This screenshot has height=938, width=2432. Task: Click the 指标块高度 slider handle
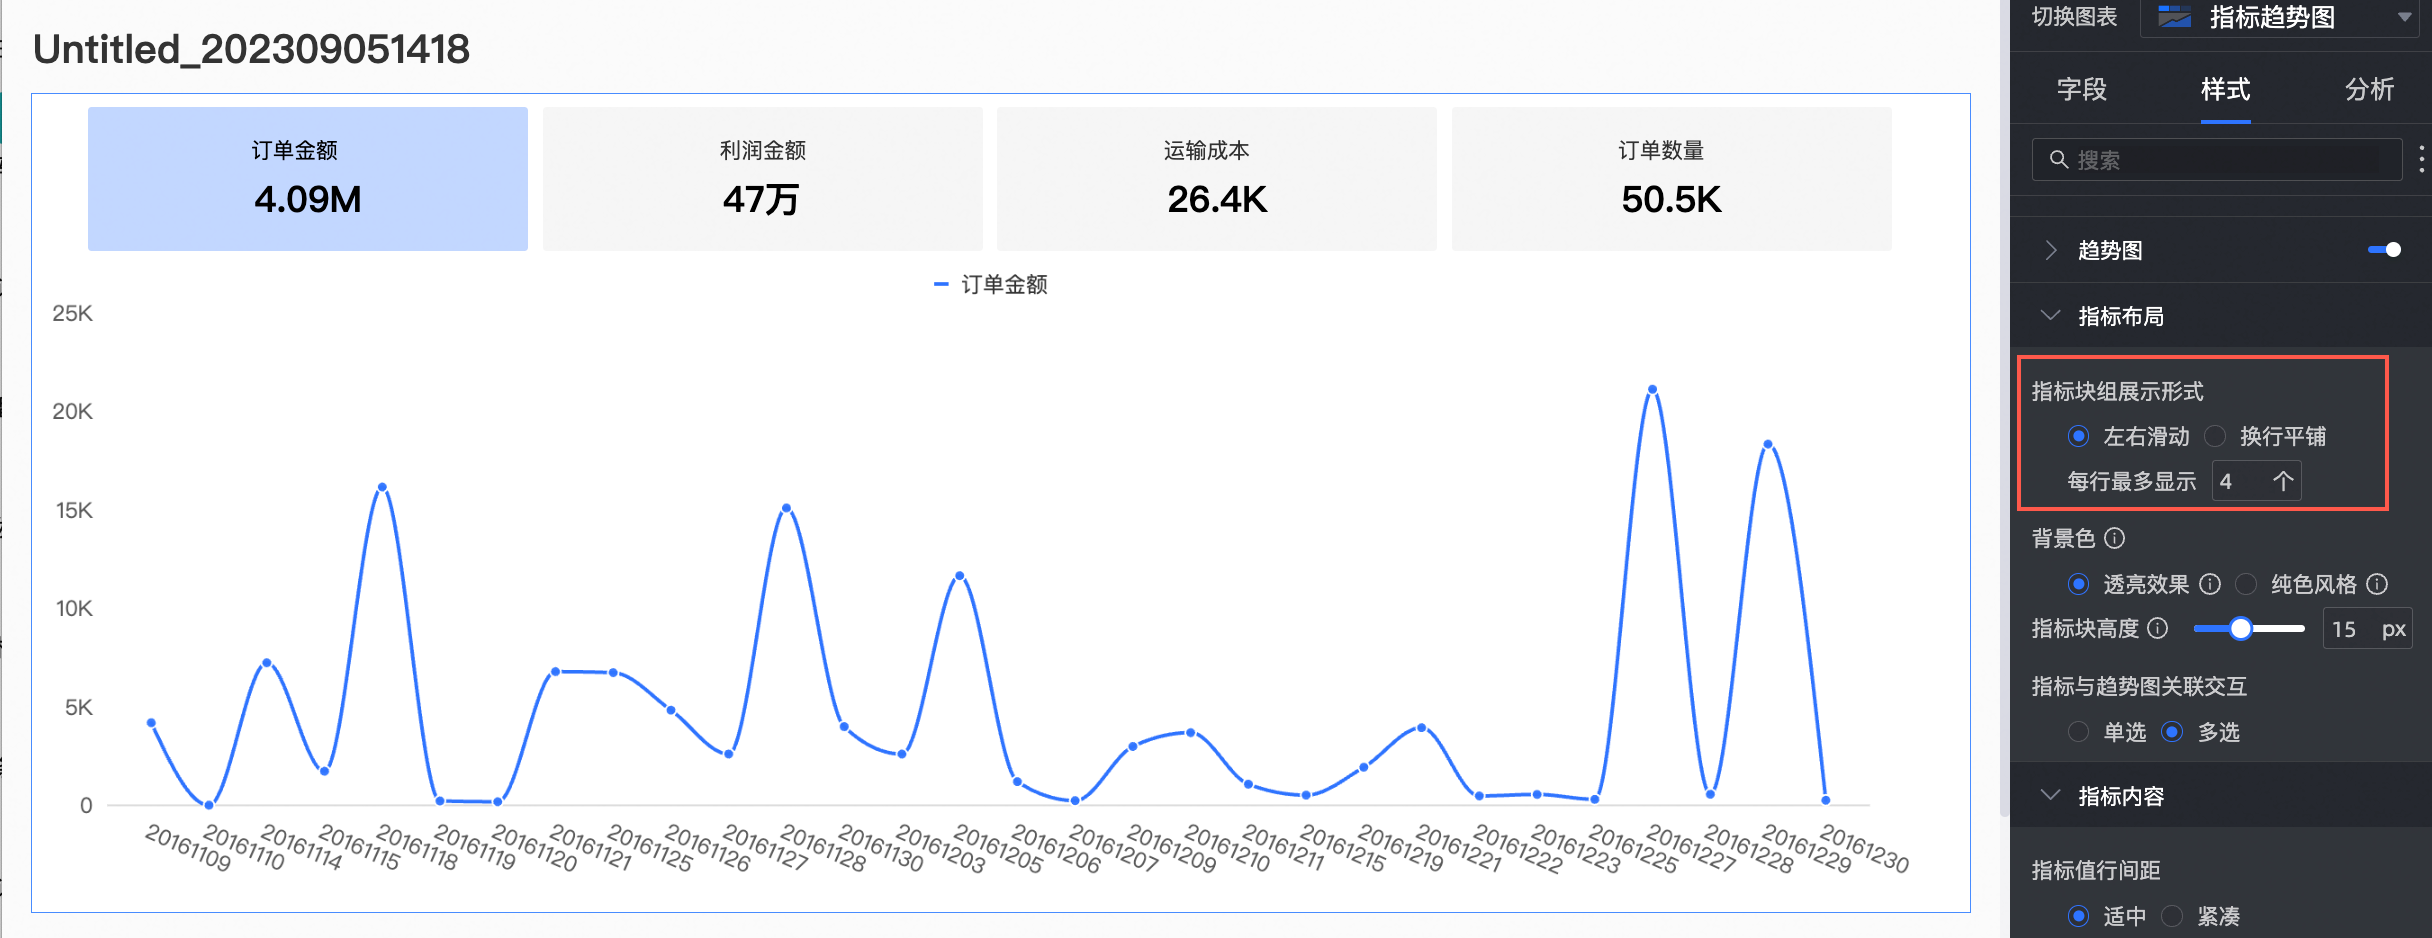click(x=2241, y=628)
